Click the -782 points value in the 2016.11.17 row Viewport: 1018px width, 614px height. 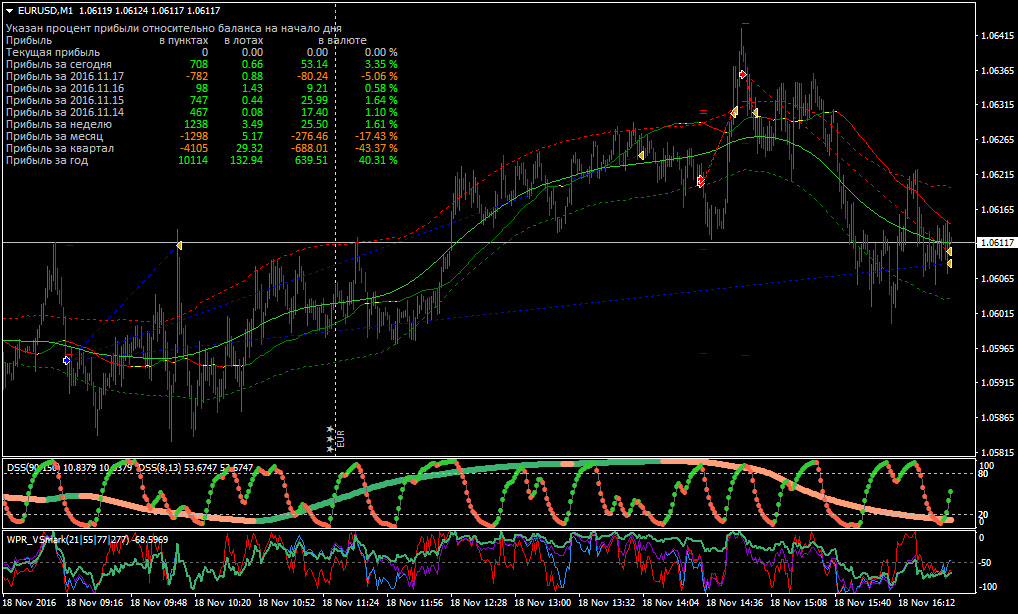pos(197,76)
